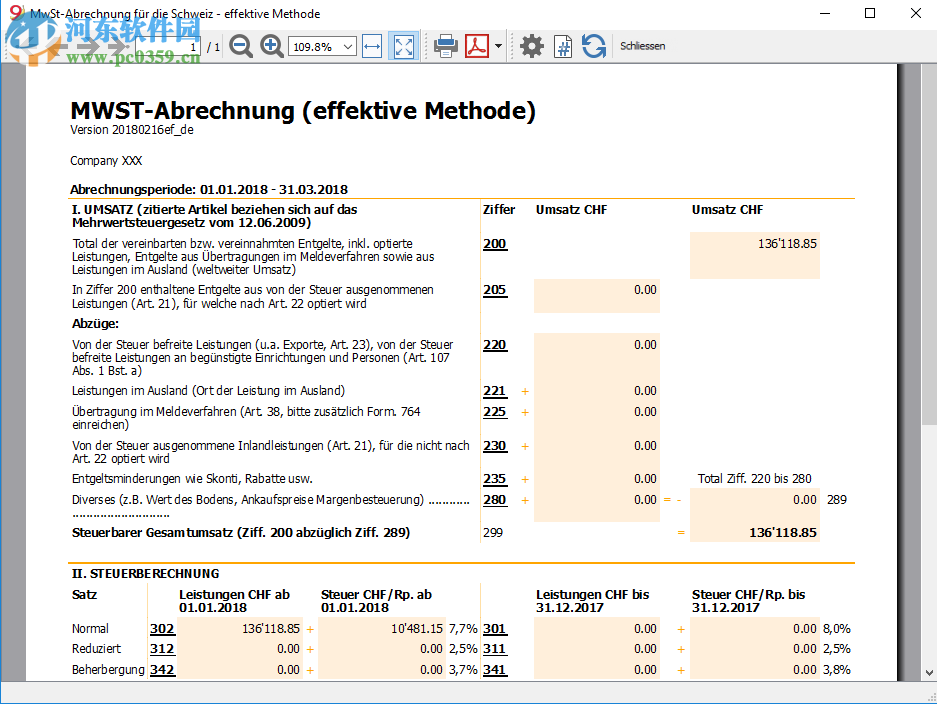The height and width of the screenshot is (705, 937).
Task: Open Ziffer 341 link
Action: 495,670
